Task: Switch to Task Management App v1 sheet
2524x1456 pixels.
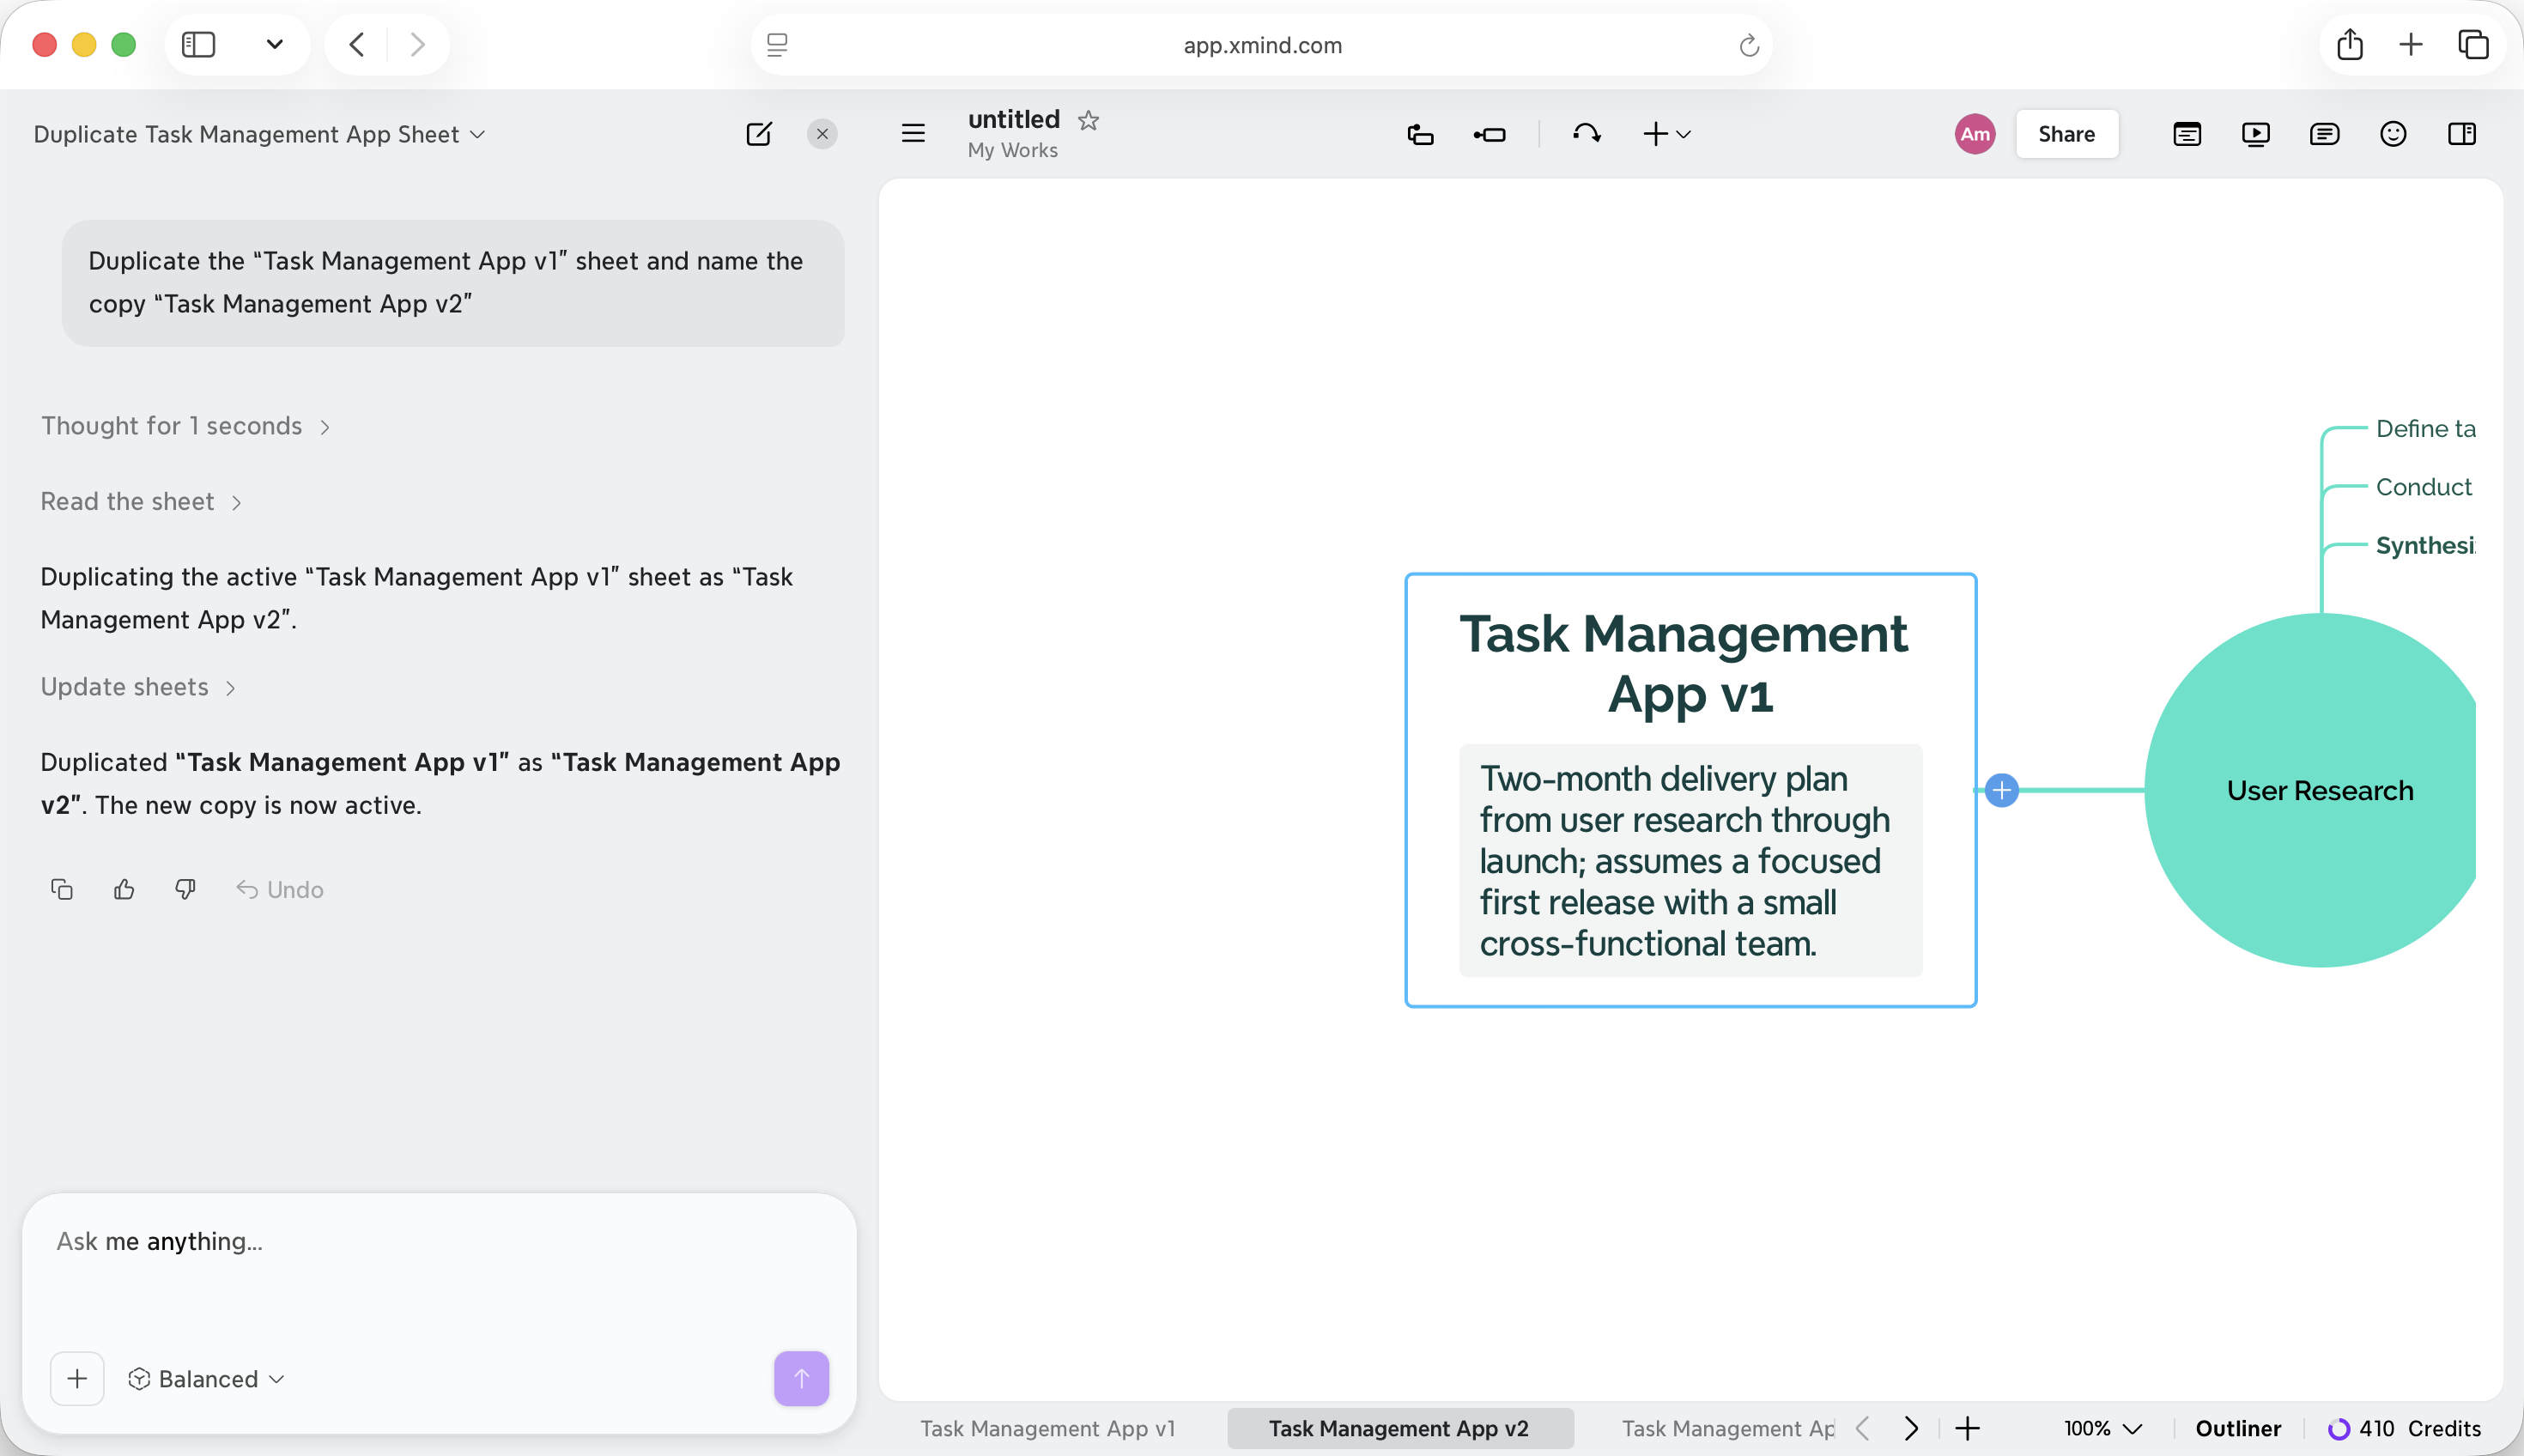Action: (1047, 1428)
